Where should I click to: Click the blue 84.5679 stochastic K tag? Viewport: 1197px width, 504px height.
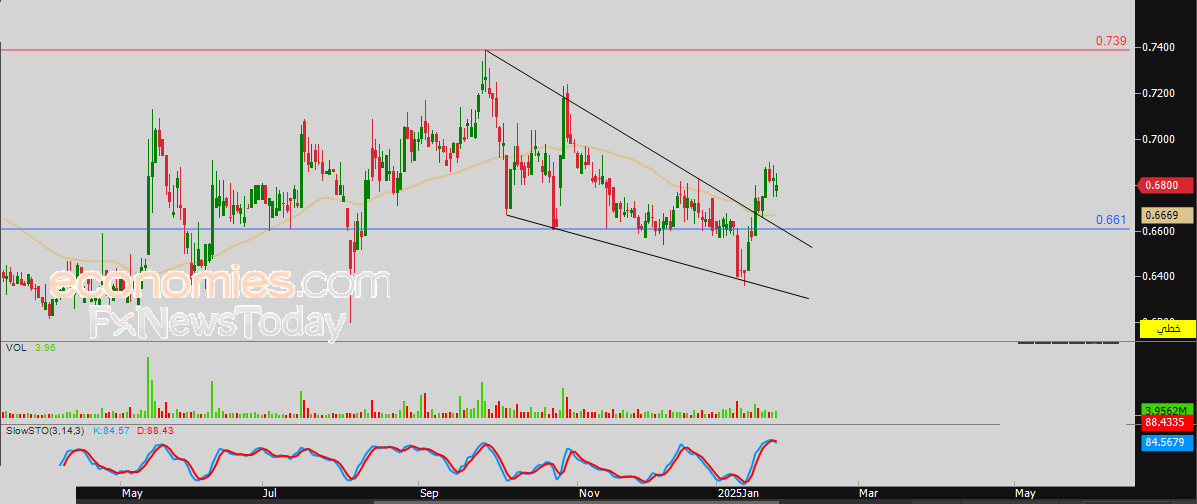pos(1167,441)
